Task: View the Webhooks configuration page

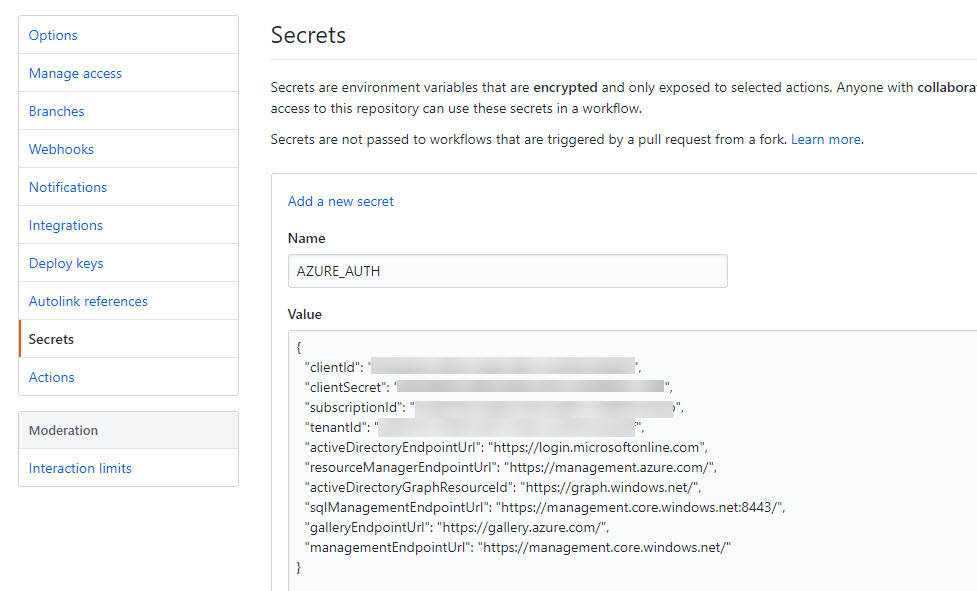Action: tap(61, 149)
